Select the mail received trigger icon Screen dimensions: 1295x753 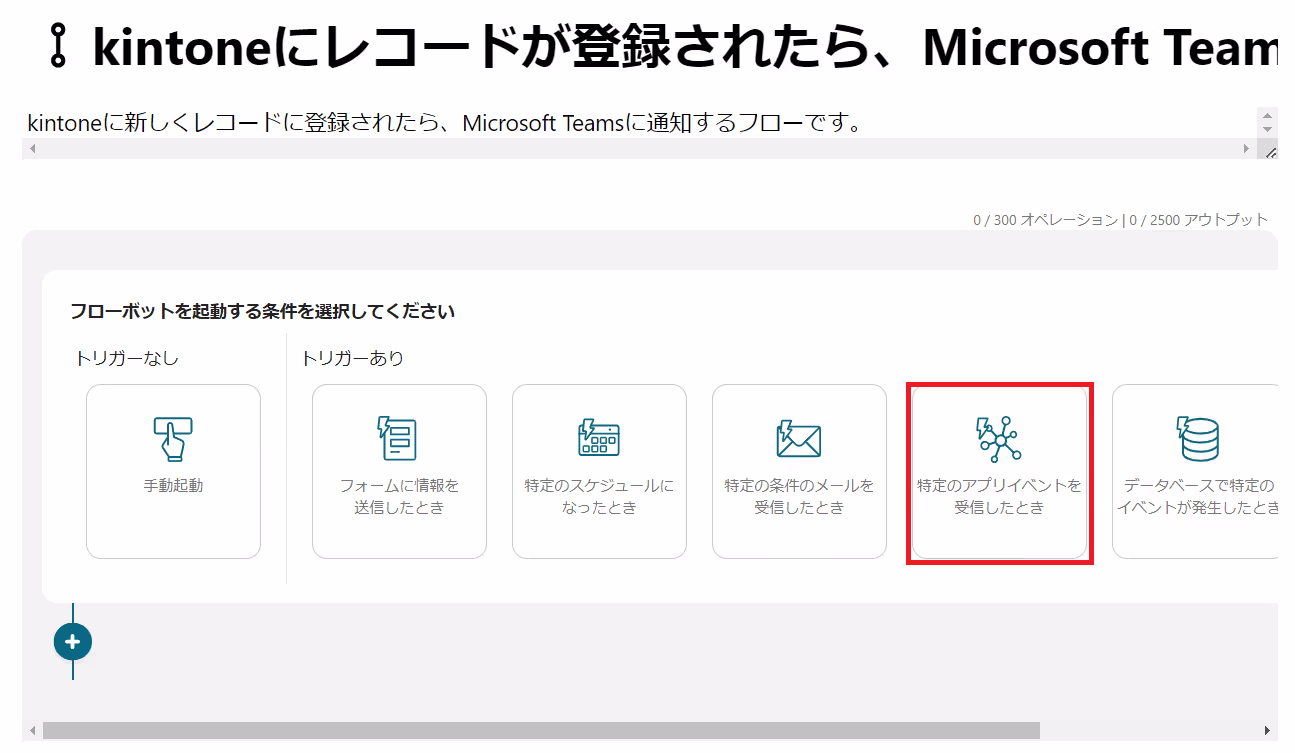tap(799, 439)
